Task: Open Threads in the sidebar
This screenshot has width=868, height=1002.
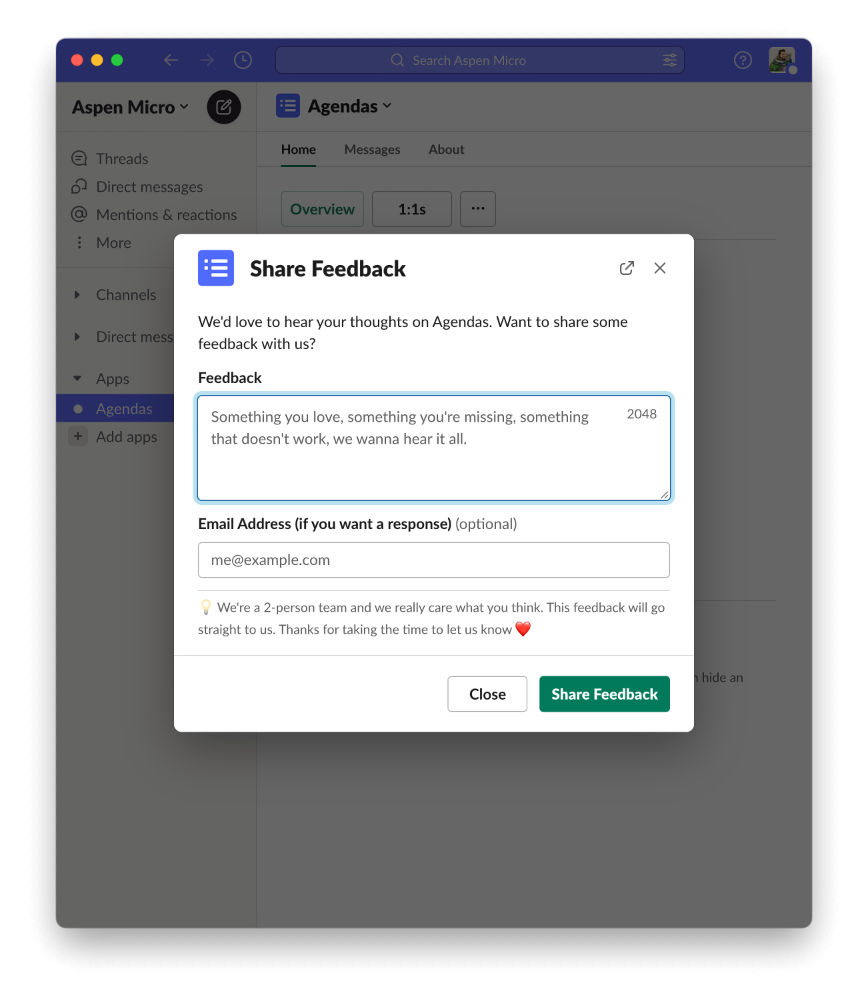Action: point(121,159)
